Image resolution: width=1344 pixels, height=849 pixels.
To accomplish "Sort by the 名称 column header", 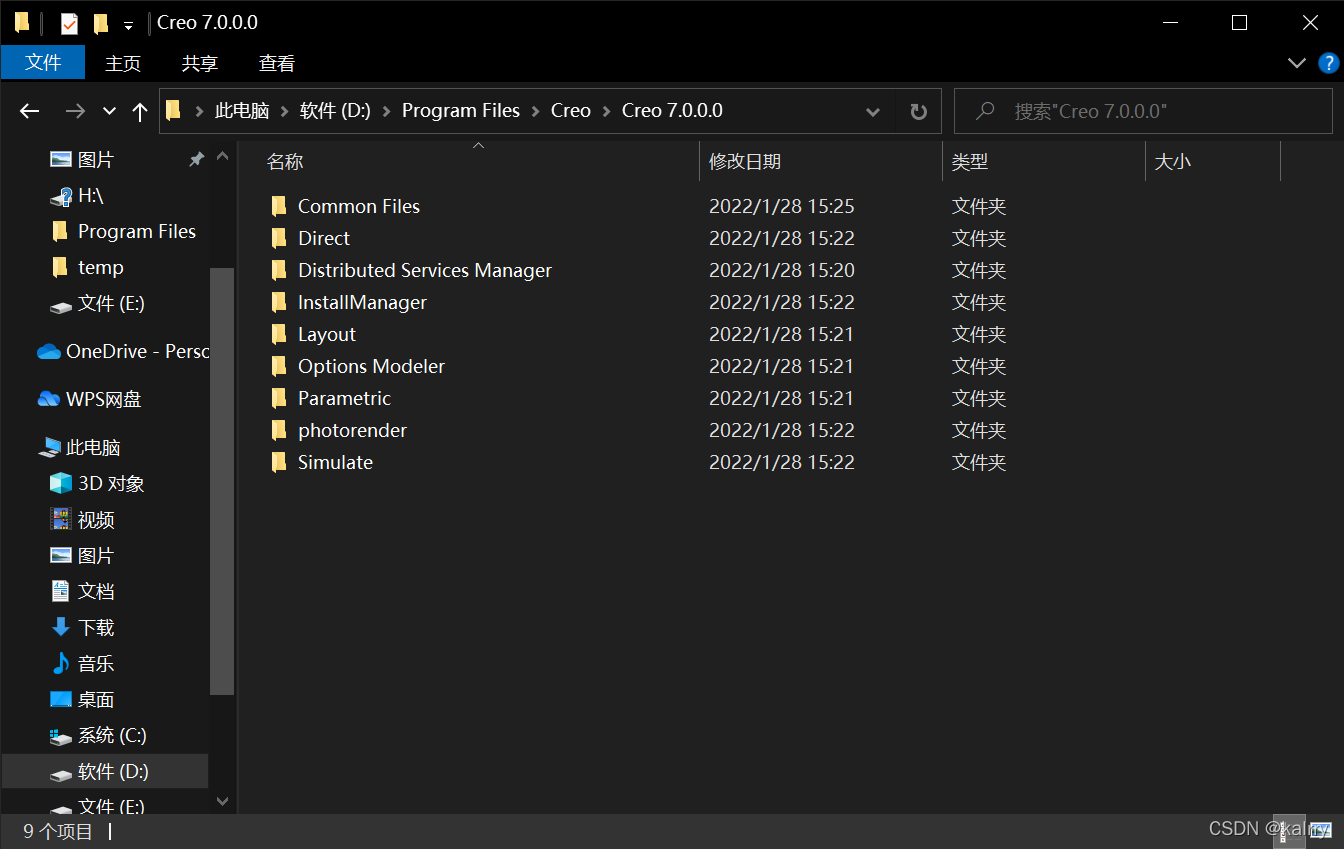I will tap(478, 161).
